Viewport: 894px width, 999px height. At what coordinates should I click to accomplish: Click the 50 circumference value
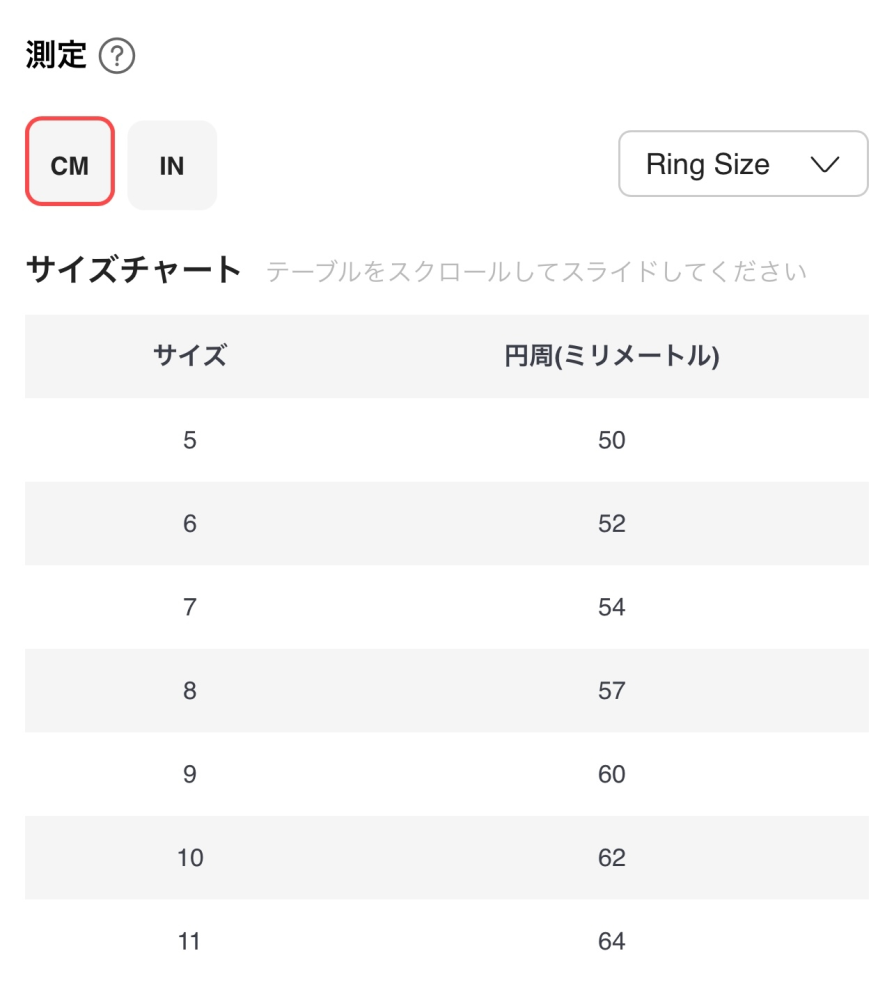(612, 440)
